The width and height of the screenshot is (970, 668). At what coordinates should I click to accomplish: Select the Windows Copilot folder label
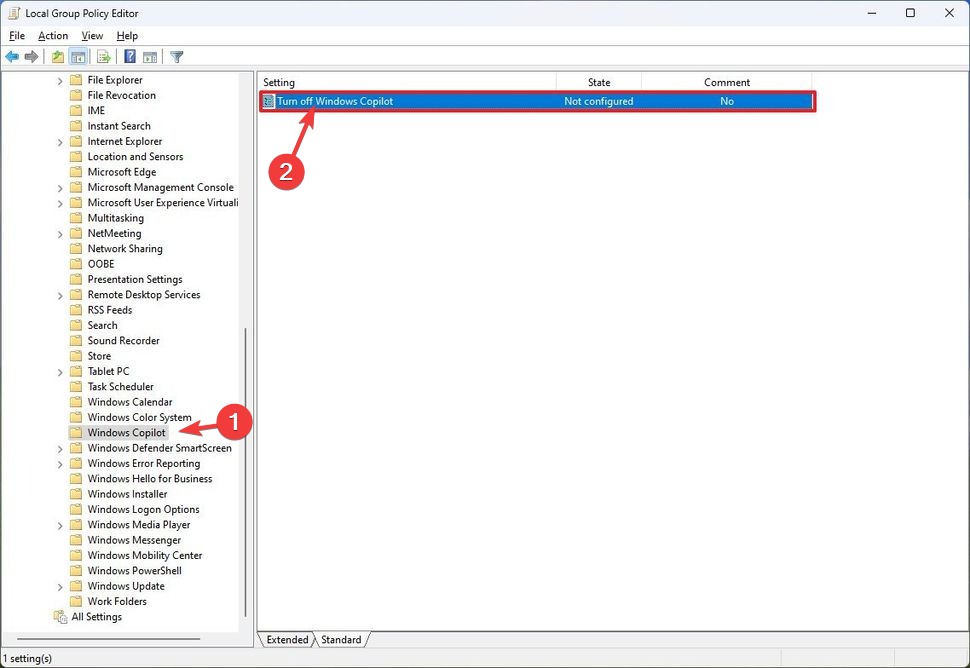(x=126, y=432)
